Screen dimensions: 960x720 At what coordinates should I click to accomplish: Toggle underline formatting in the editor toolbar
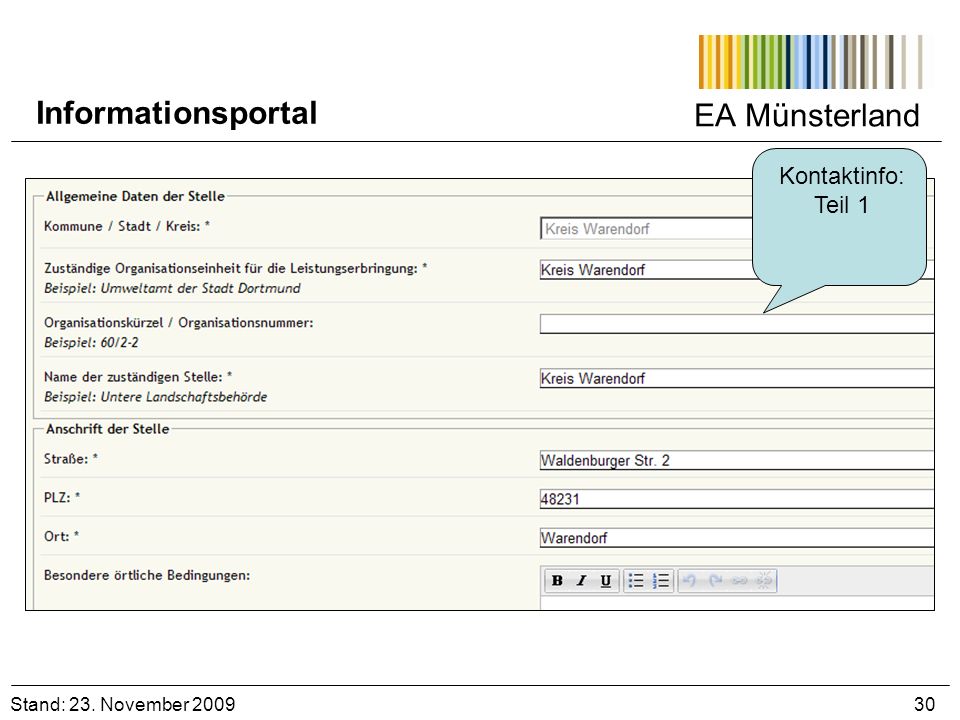[x=606, y=580]
